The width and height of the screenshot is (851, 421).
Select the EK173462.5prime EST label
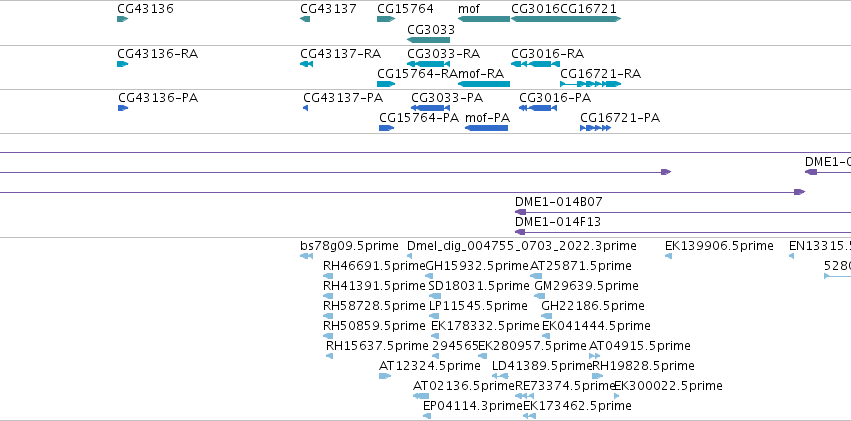(577, 406)
